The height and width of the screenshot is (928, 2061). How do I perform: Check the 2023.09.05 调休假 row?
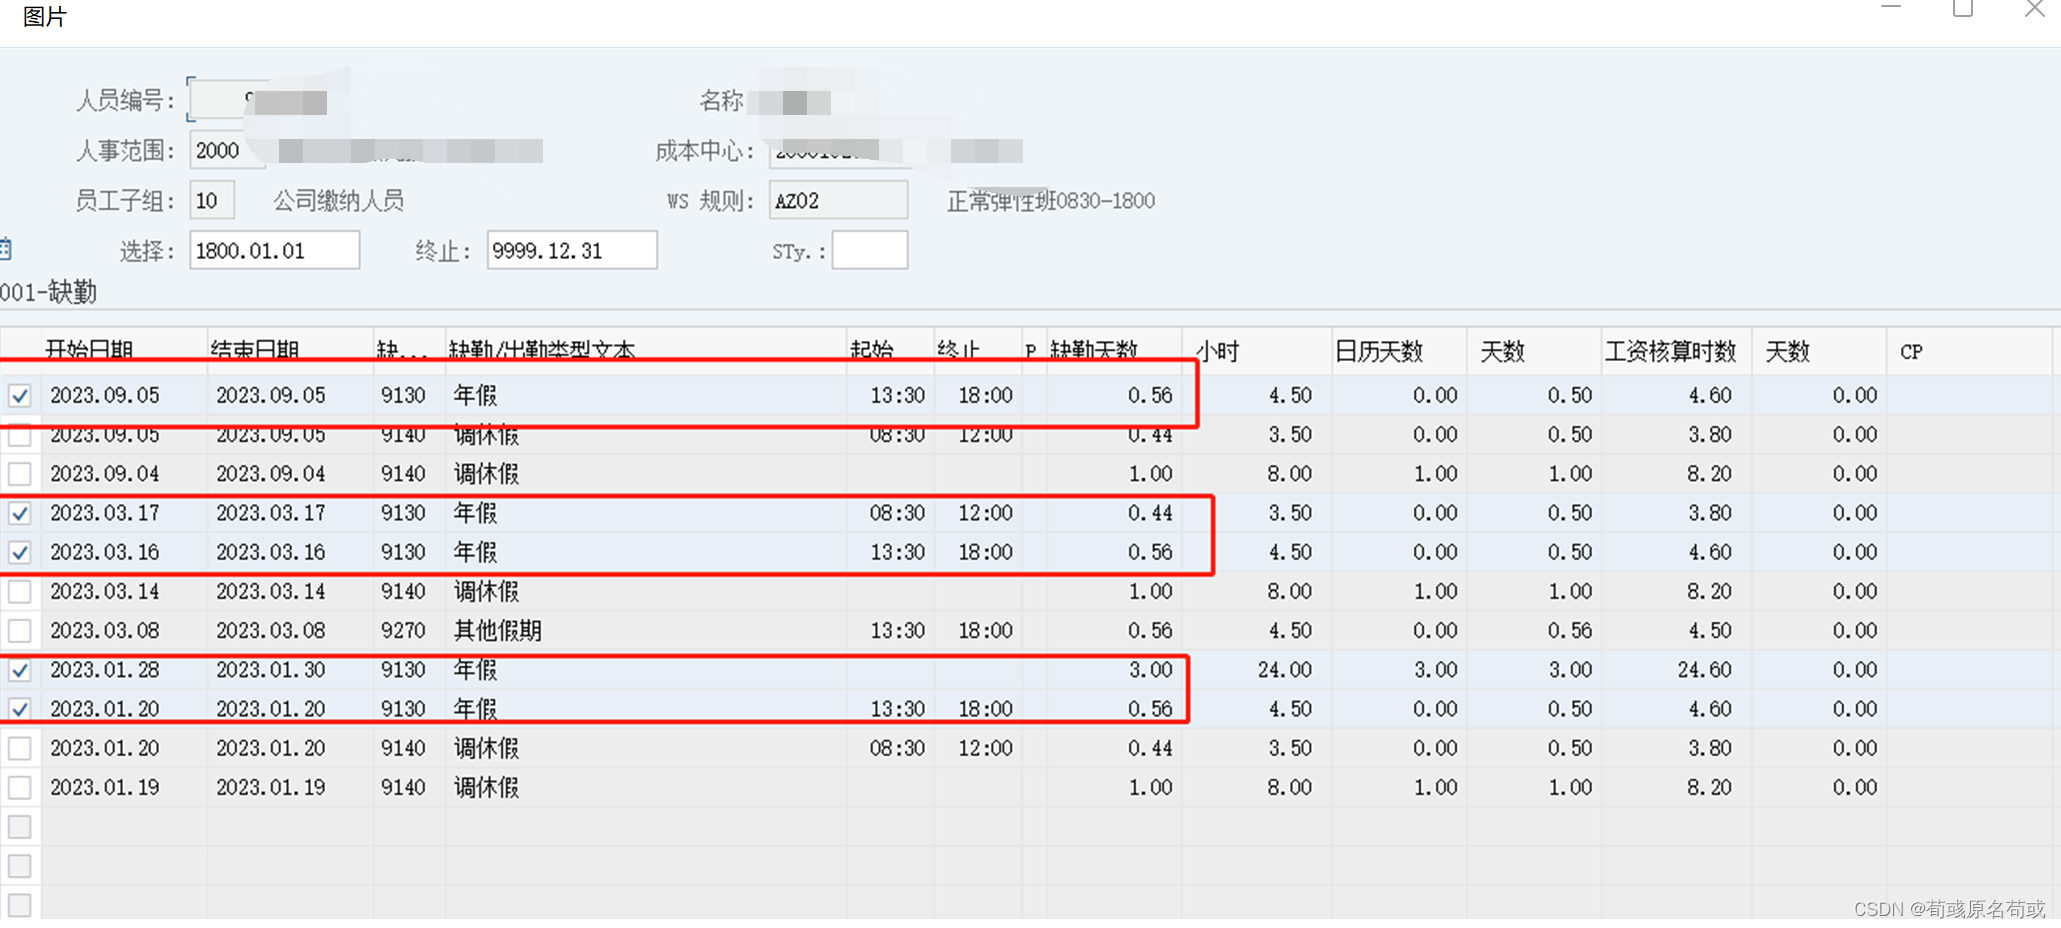click(x=20, y=434)
